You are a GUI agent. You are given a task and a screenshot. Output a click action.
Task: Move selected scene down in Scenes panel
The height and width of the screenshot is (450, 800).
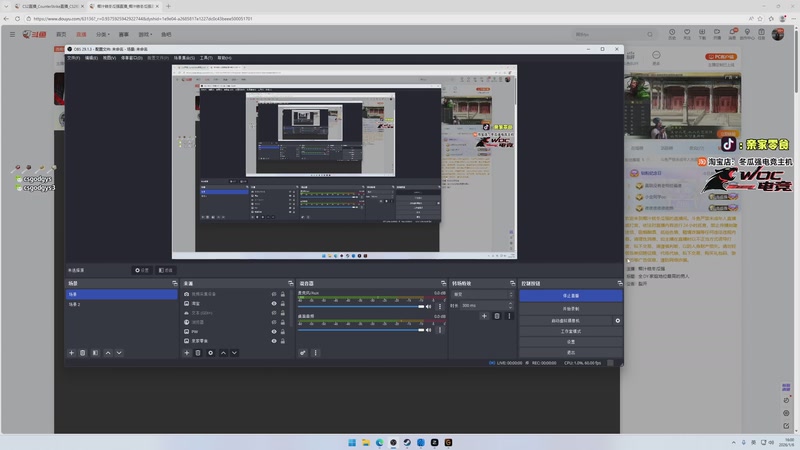[x=119, y=353]
